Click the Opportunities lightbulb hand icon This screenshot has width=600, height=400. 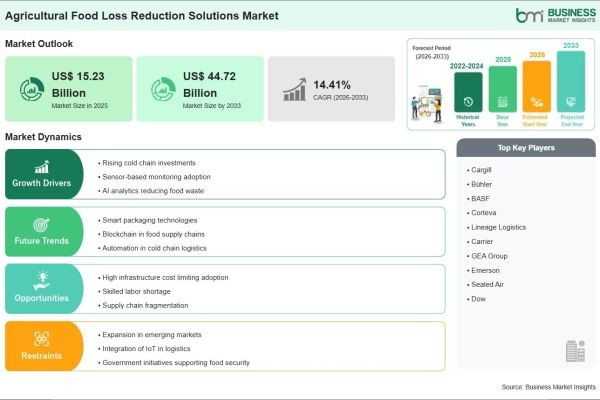pyautogui.click(x=42, y=281)
